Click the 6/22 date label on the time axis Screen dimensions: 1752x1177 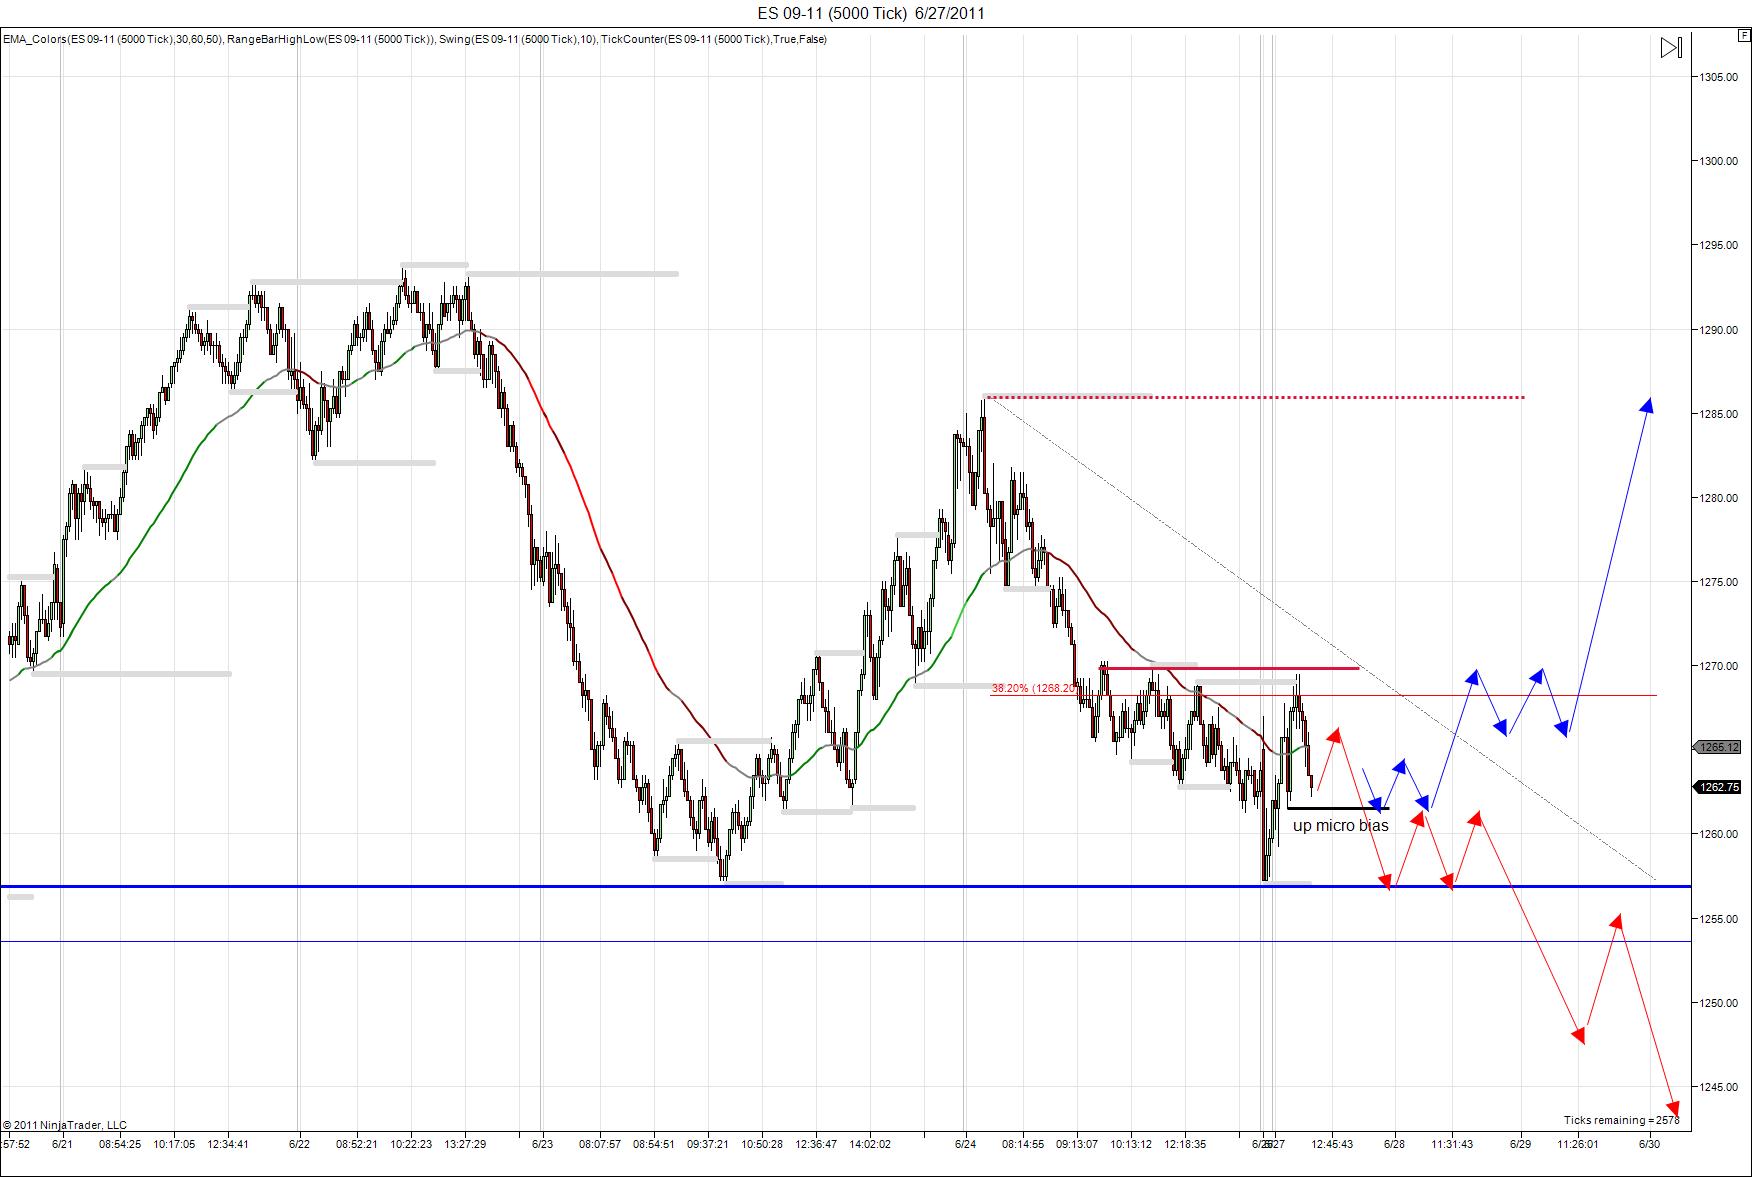(x=299, y=1144)
